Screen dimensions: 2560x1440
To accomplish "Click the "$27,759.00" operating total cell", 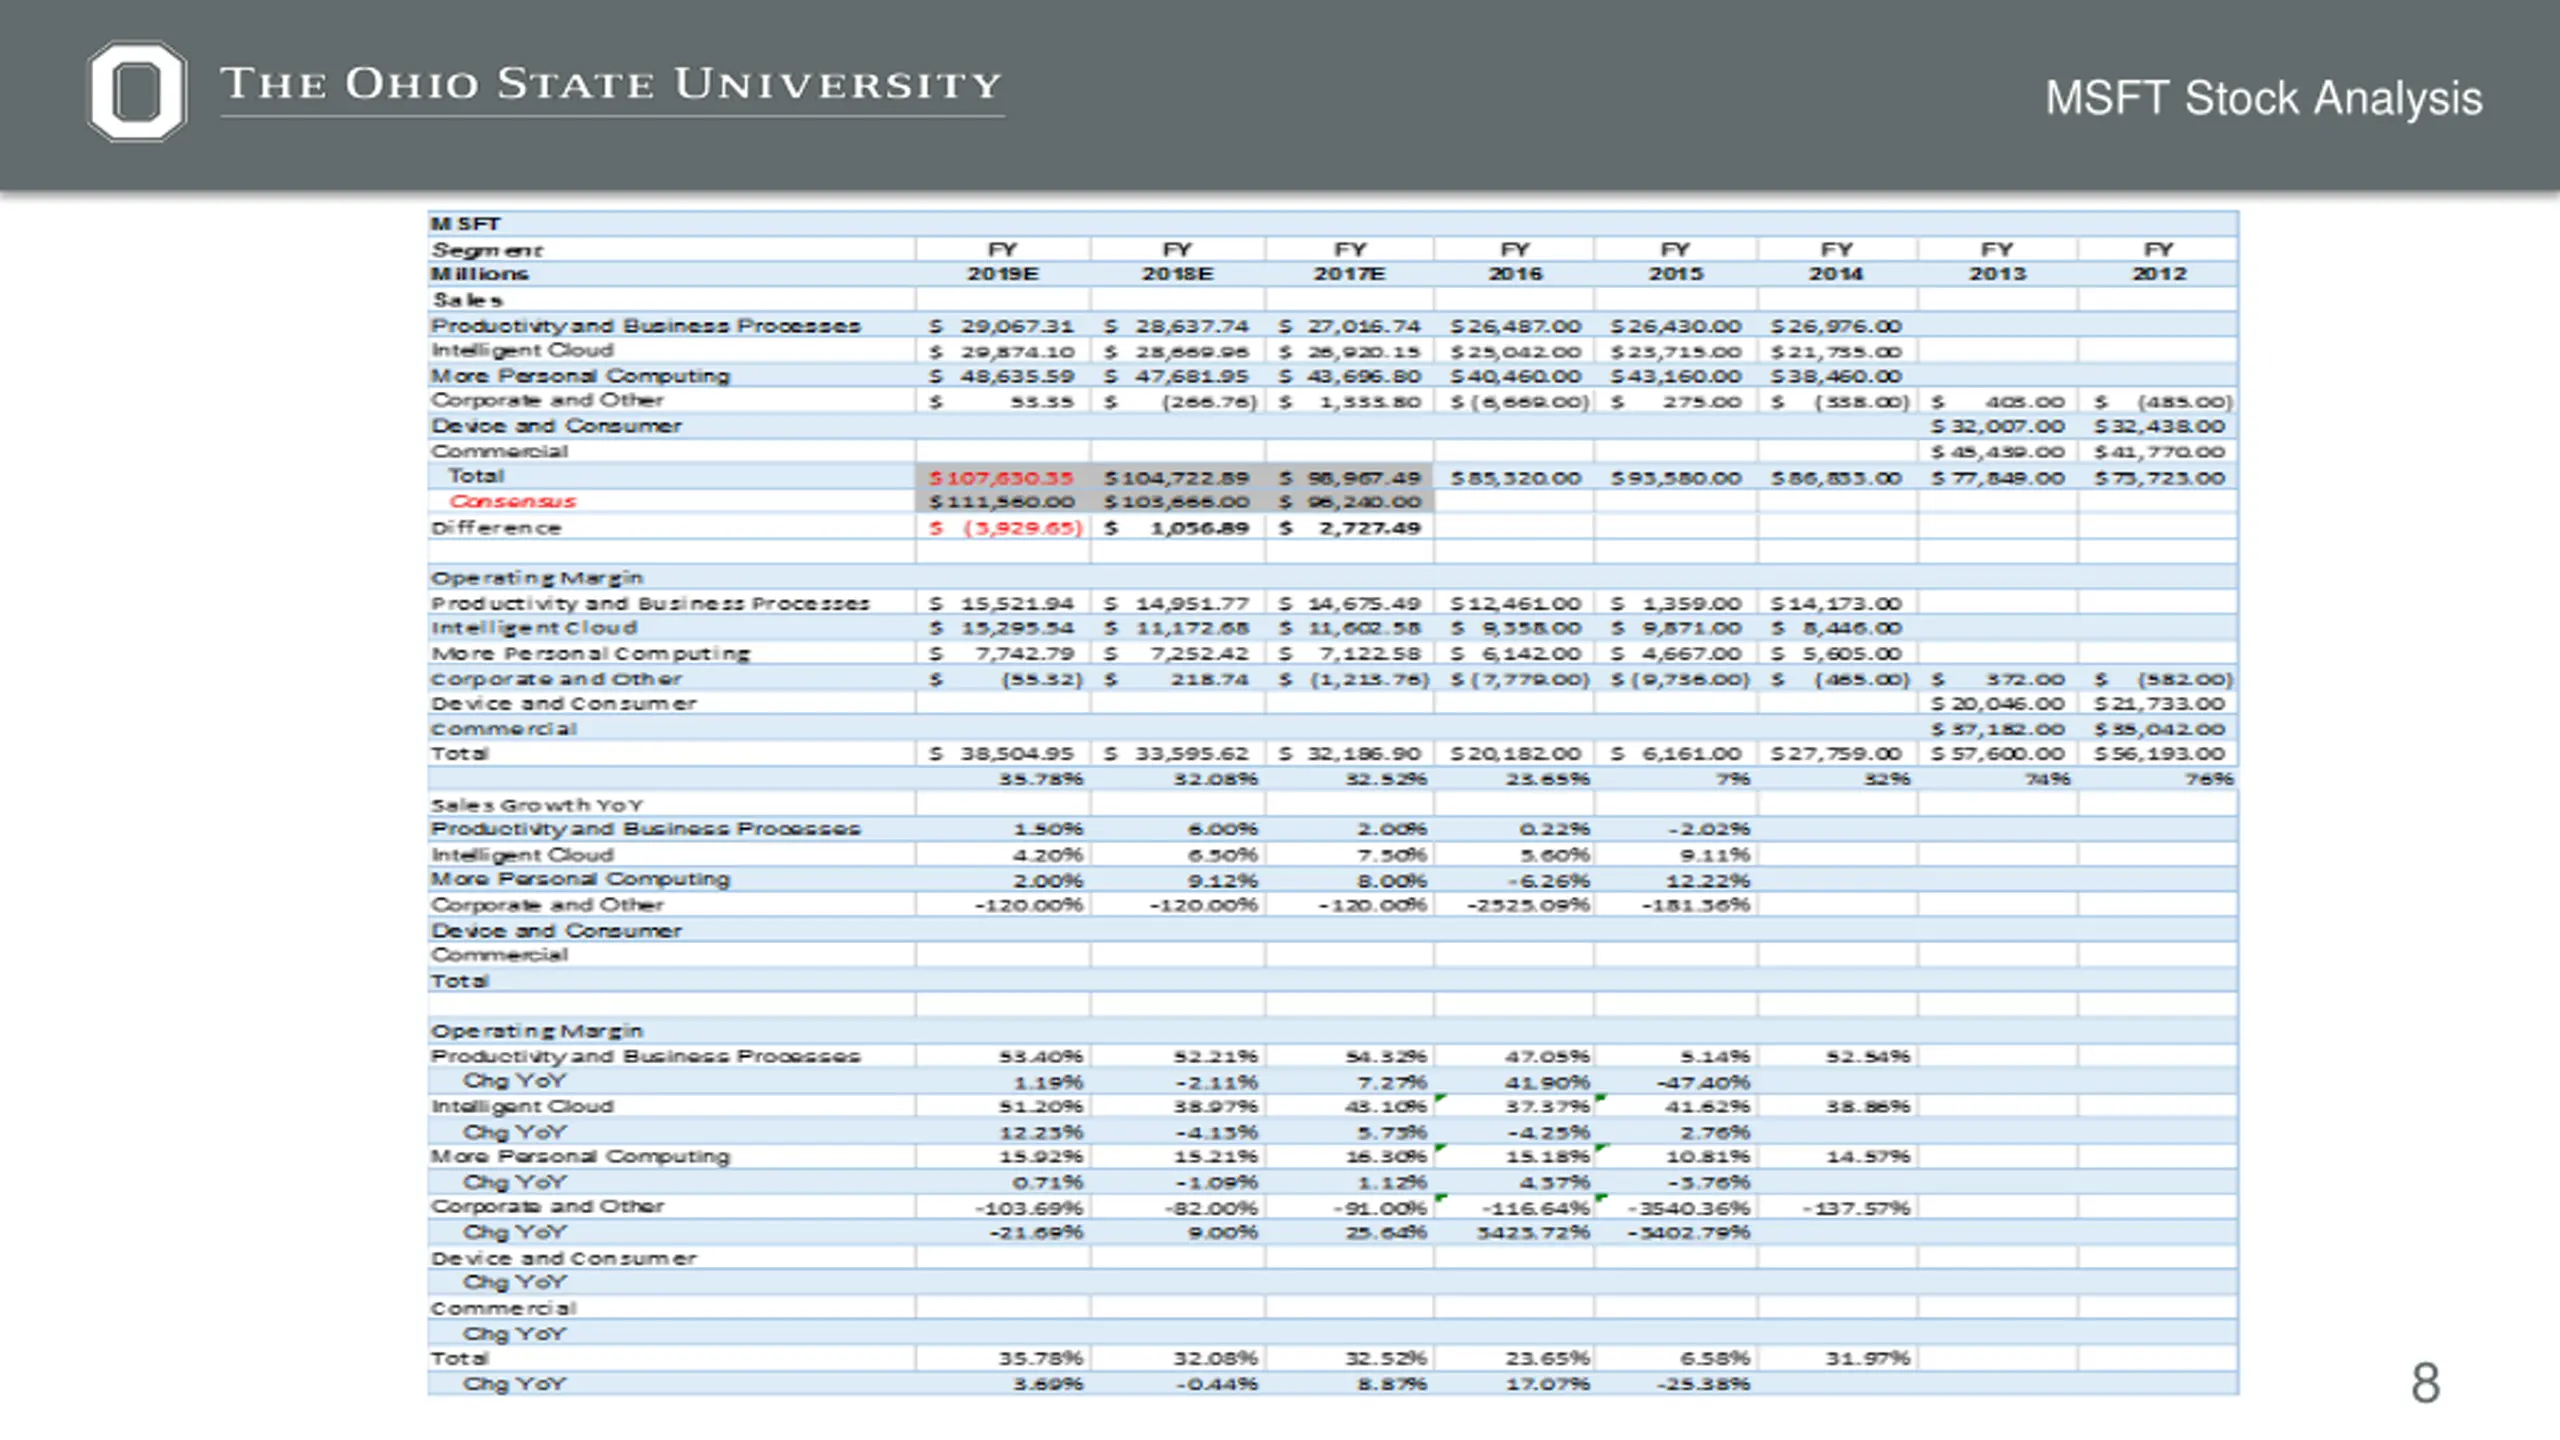I will 1836,753.
